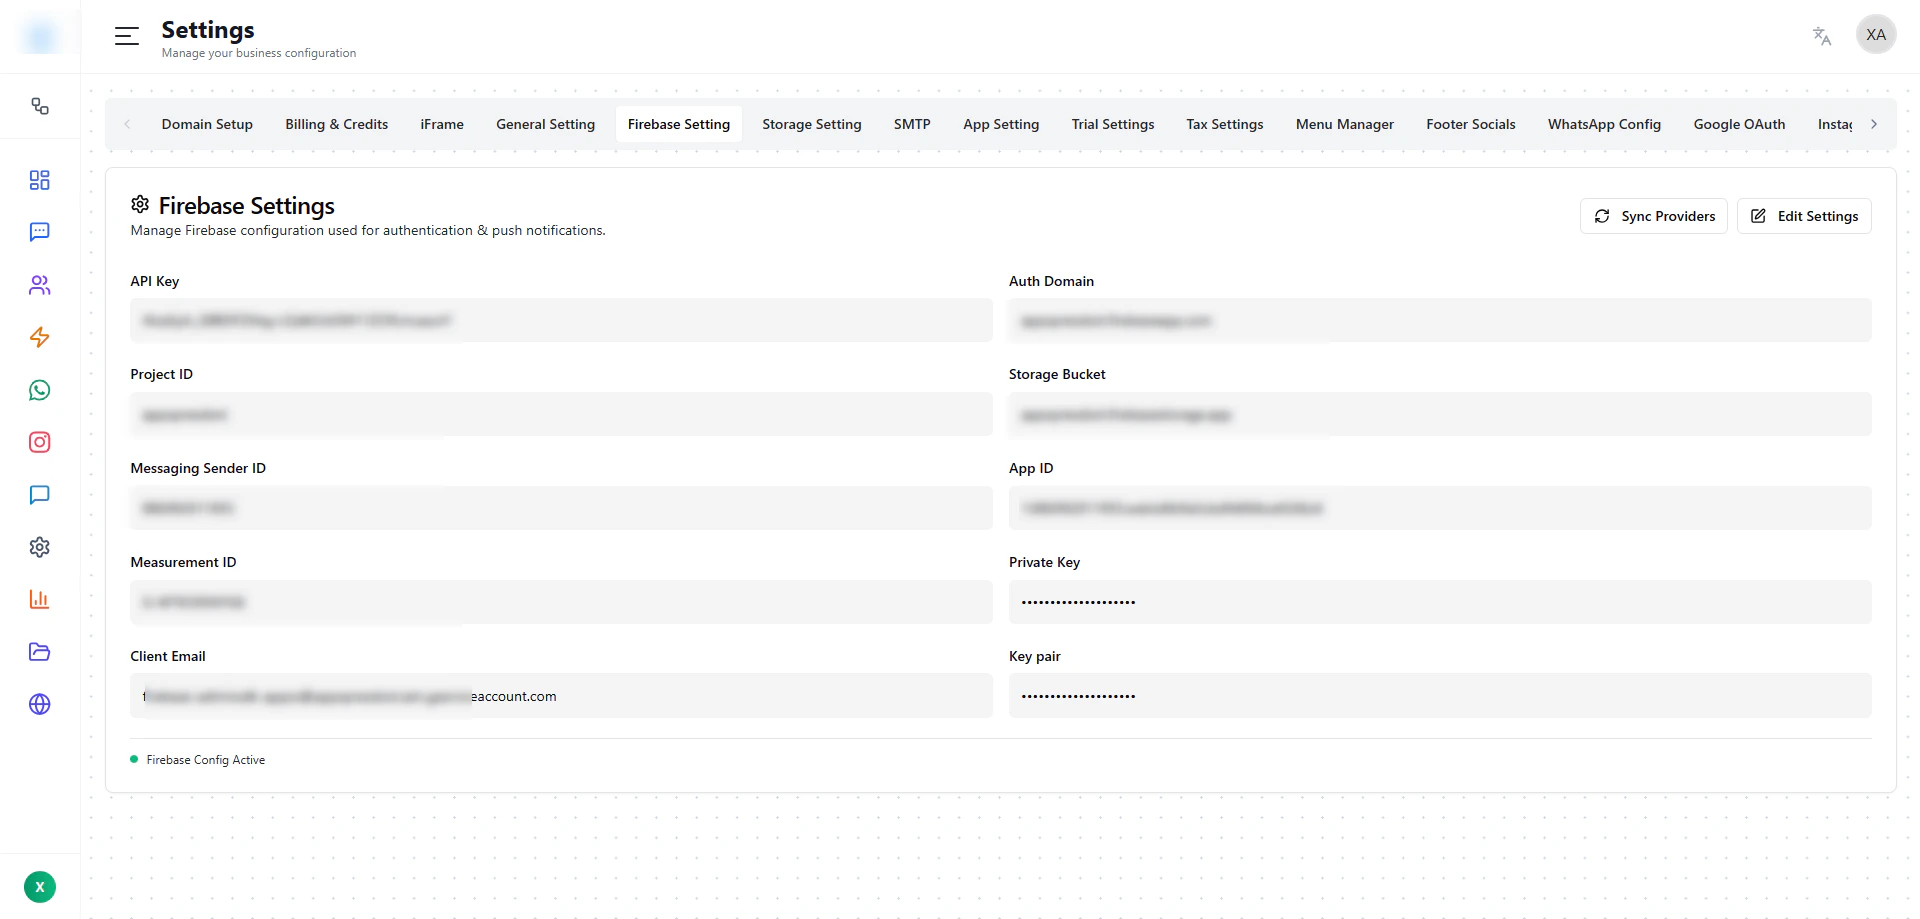Click the Project ID field
Image resolution: width=1920 pixels, height=919 pixels.
pyautogui.click(x=561, y=414)
